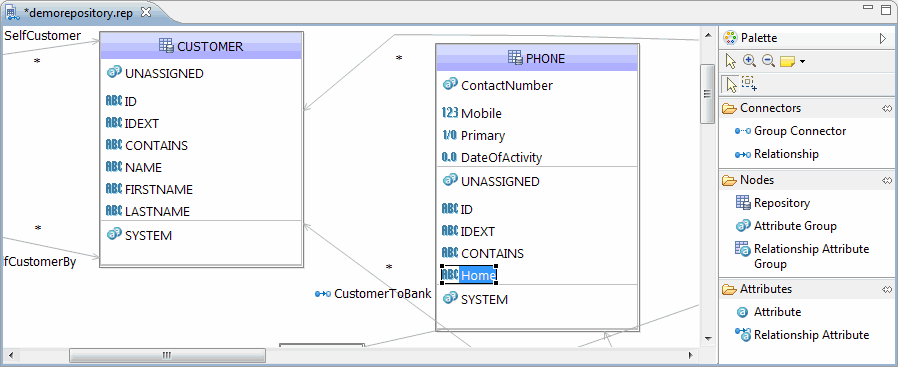Click the horizontal scrollbar thumb
Image resolution: width=898 pixels, height=367 pixels.
click(167, 355)
